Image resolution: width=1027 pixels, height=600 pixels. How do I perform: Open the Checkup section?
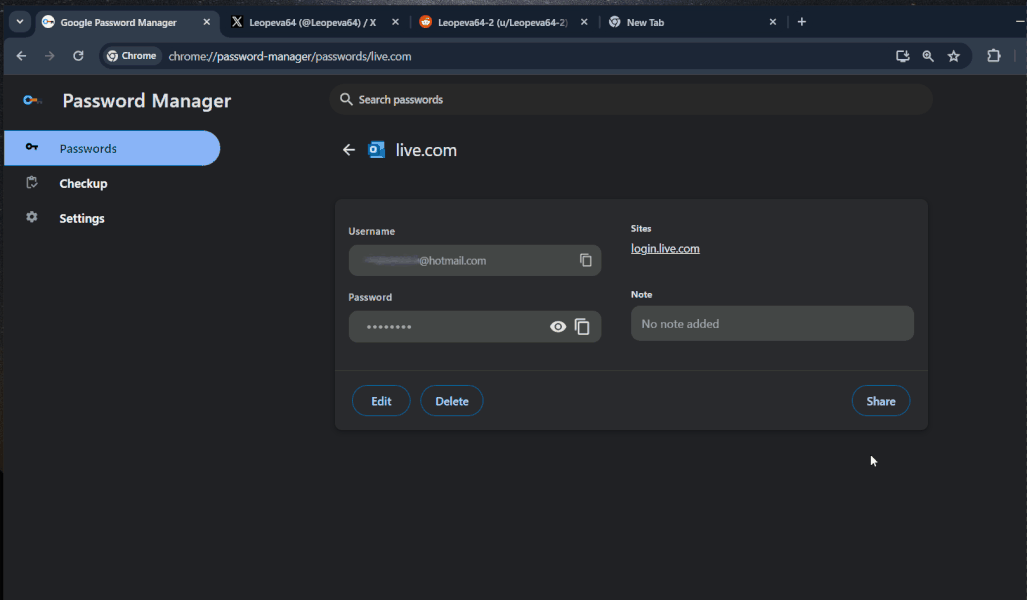click(x=82, y=183)
